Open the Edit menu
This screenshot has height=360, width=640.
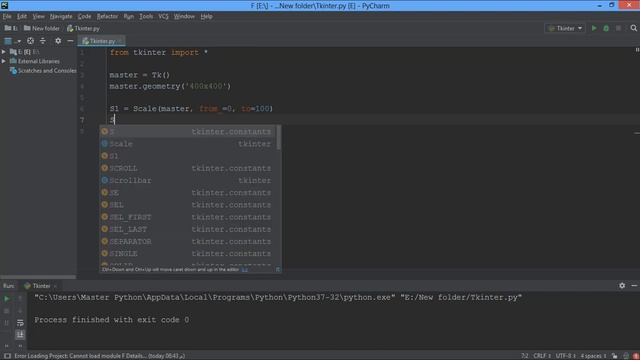(22, 16)
